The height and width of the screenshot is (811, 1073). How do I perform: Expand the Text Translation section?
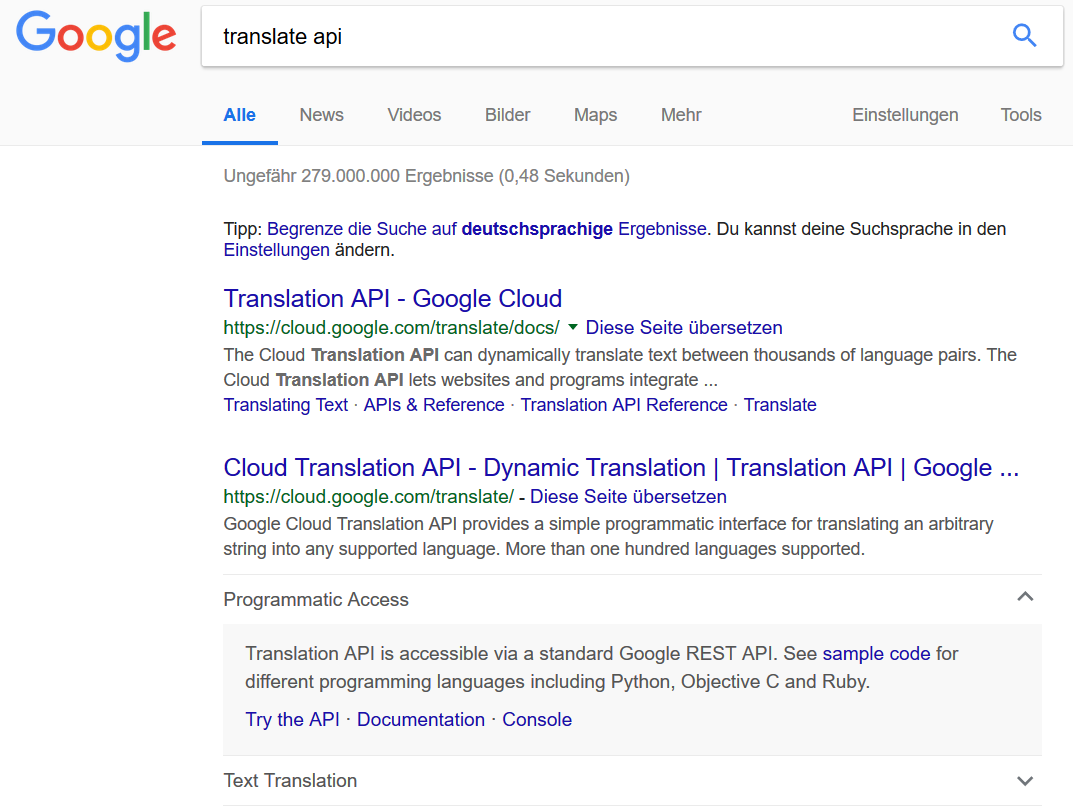(1024, 780)
